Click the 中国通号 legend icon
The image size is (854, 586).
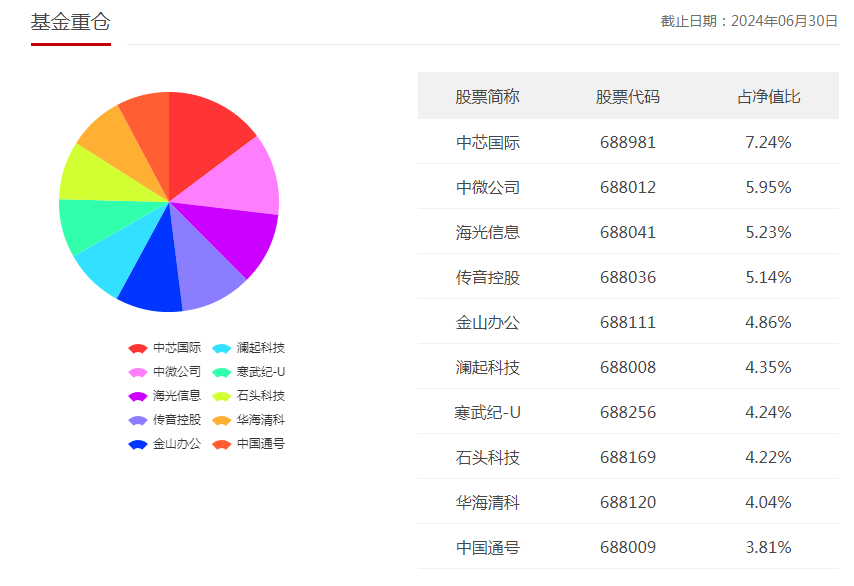point(222,444)
